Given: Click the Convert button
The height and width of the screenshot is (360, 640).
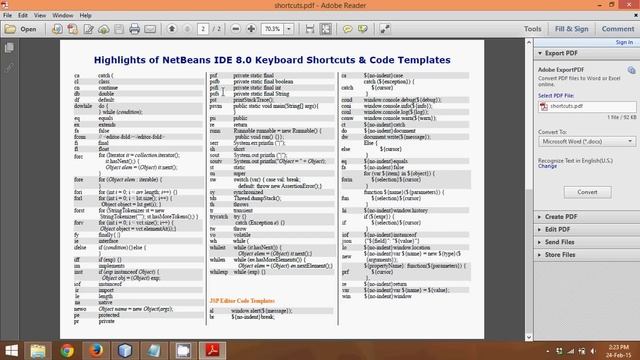Looking at the screenshot, I should pos(587,192).
